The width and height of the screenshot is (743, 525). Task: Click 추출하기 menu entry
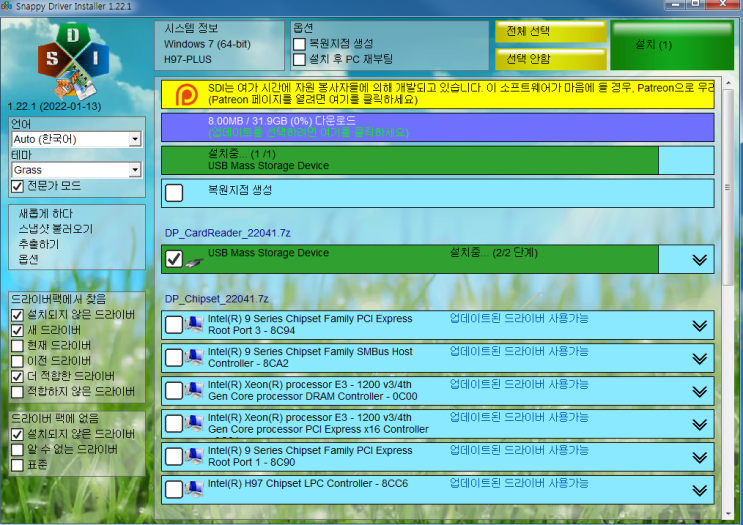(x=39, y=244)
